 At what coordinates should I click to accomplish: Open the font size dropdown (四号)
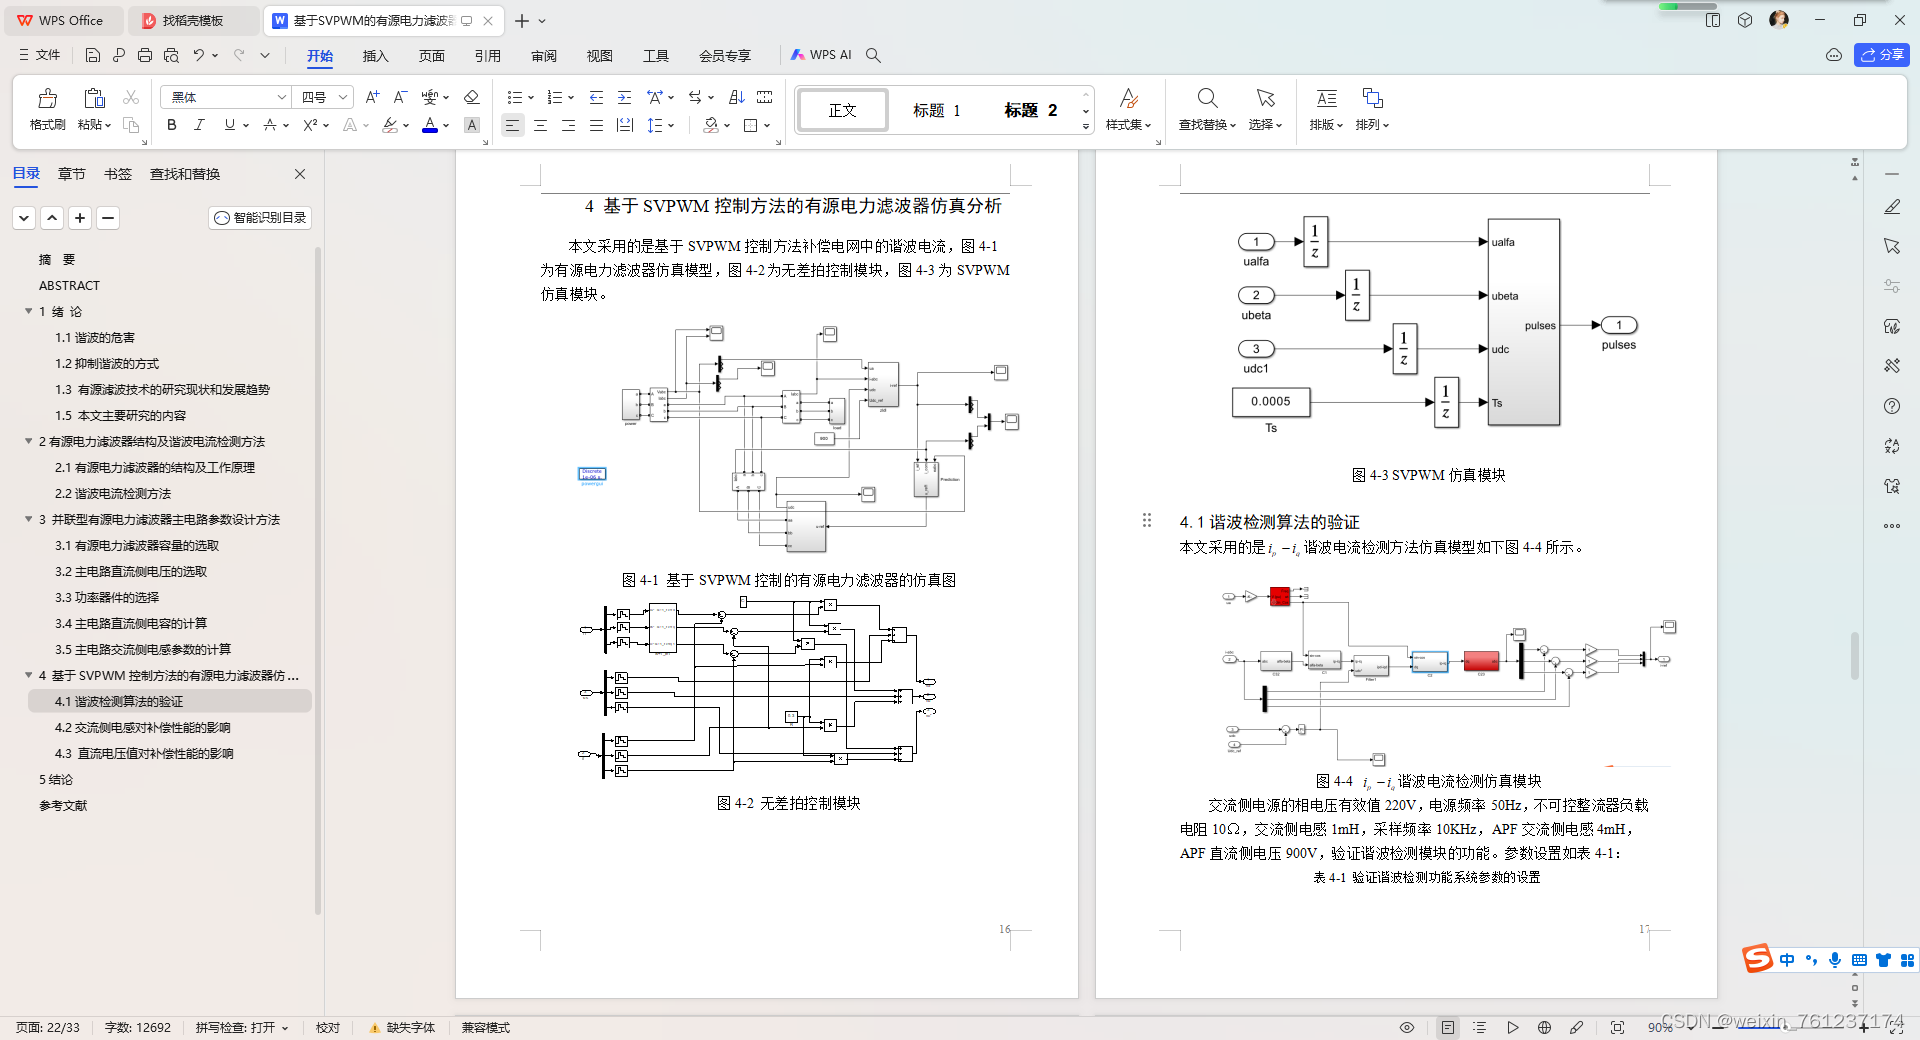point(343,97)
